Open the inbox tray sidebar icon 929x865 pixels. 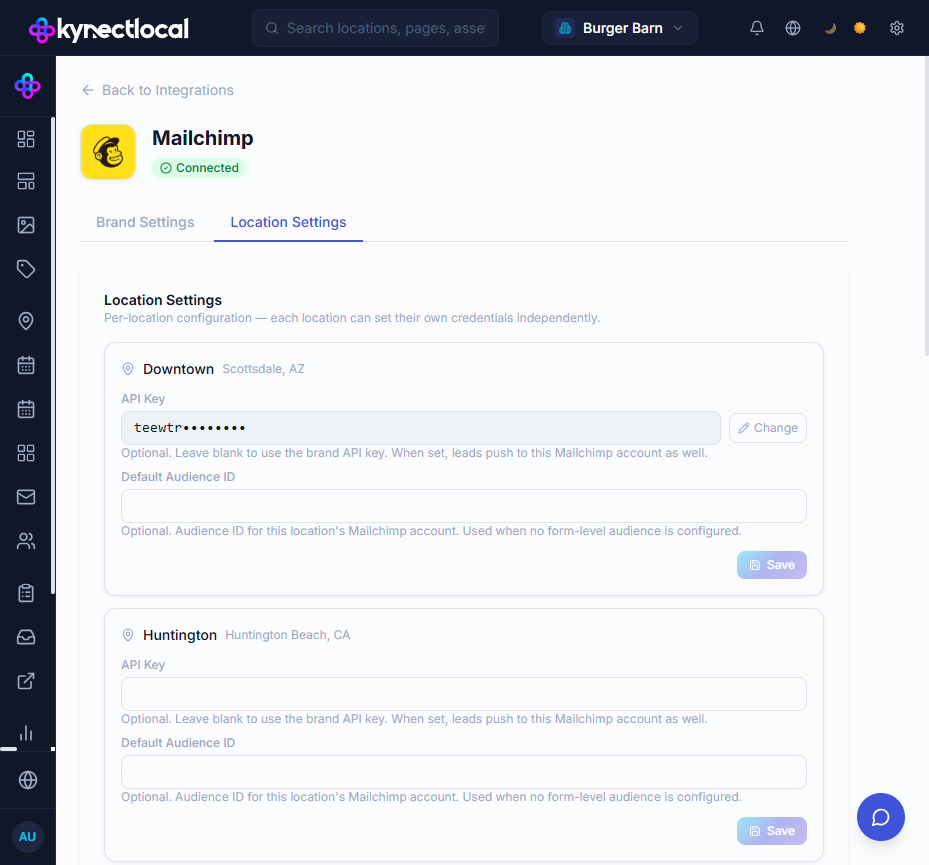click(x=26, y=637)
